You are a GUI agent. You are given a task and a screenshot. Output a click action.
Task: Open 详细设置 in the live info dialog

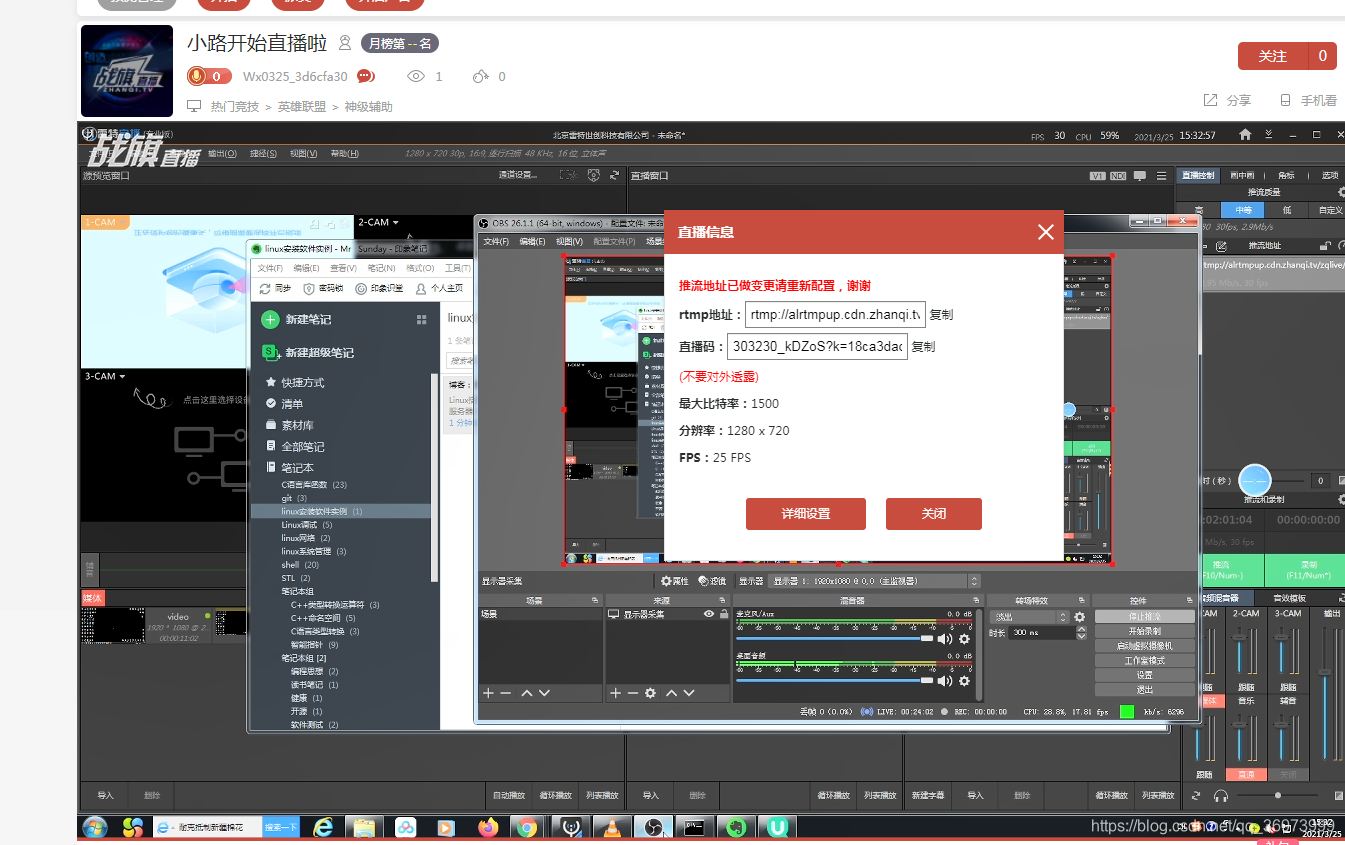pos(806,514)
